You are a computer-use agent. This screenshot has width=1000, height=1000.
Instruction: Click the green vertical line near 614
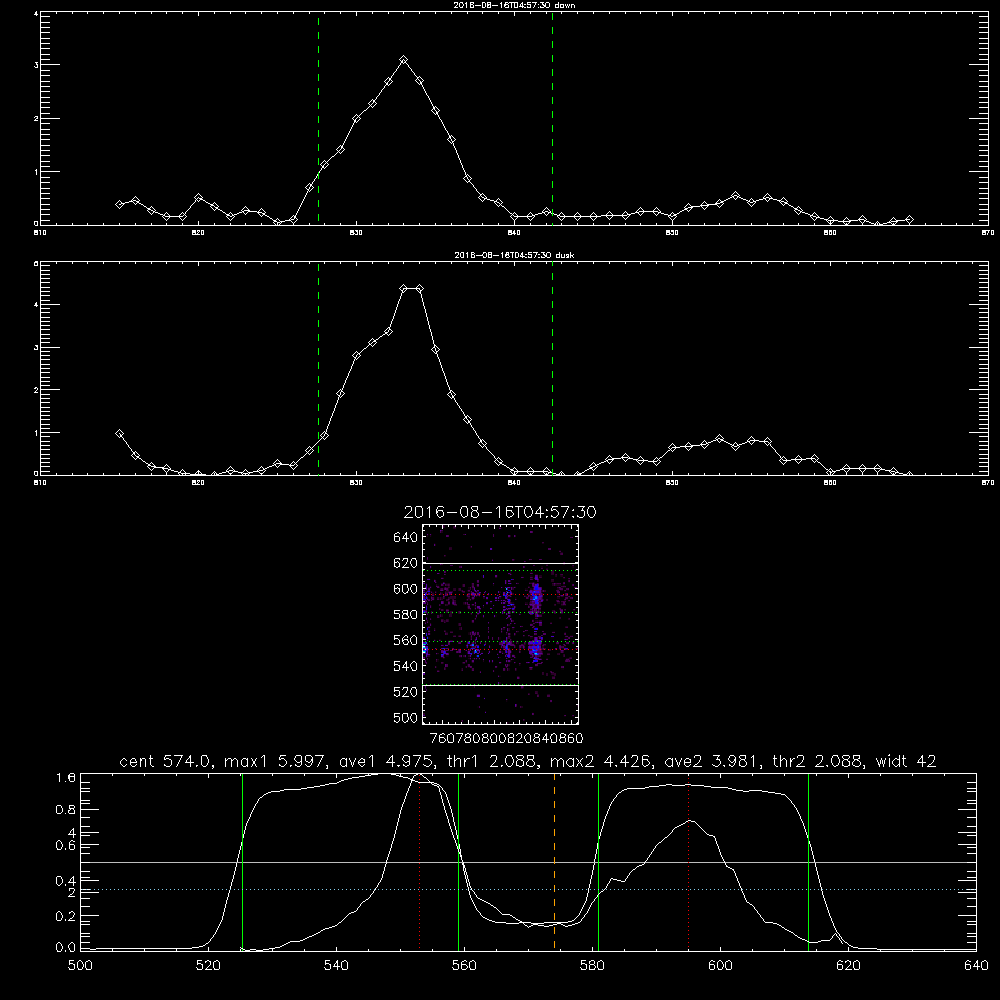808,861
